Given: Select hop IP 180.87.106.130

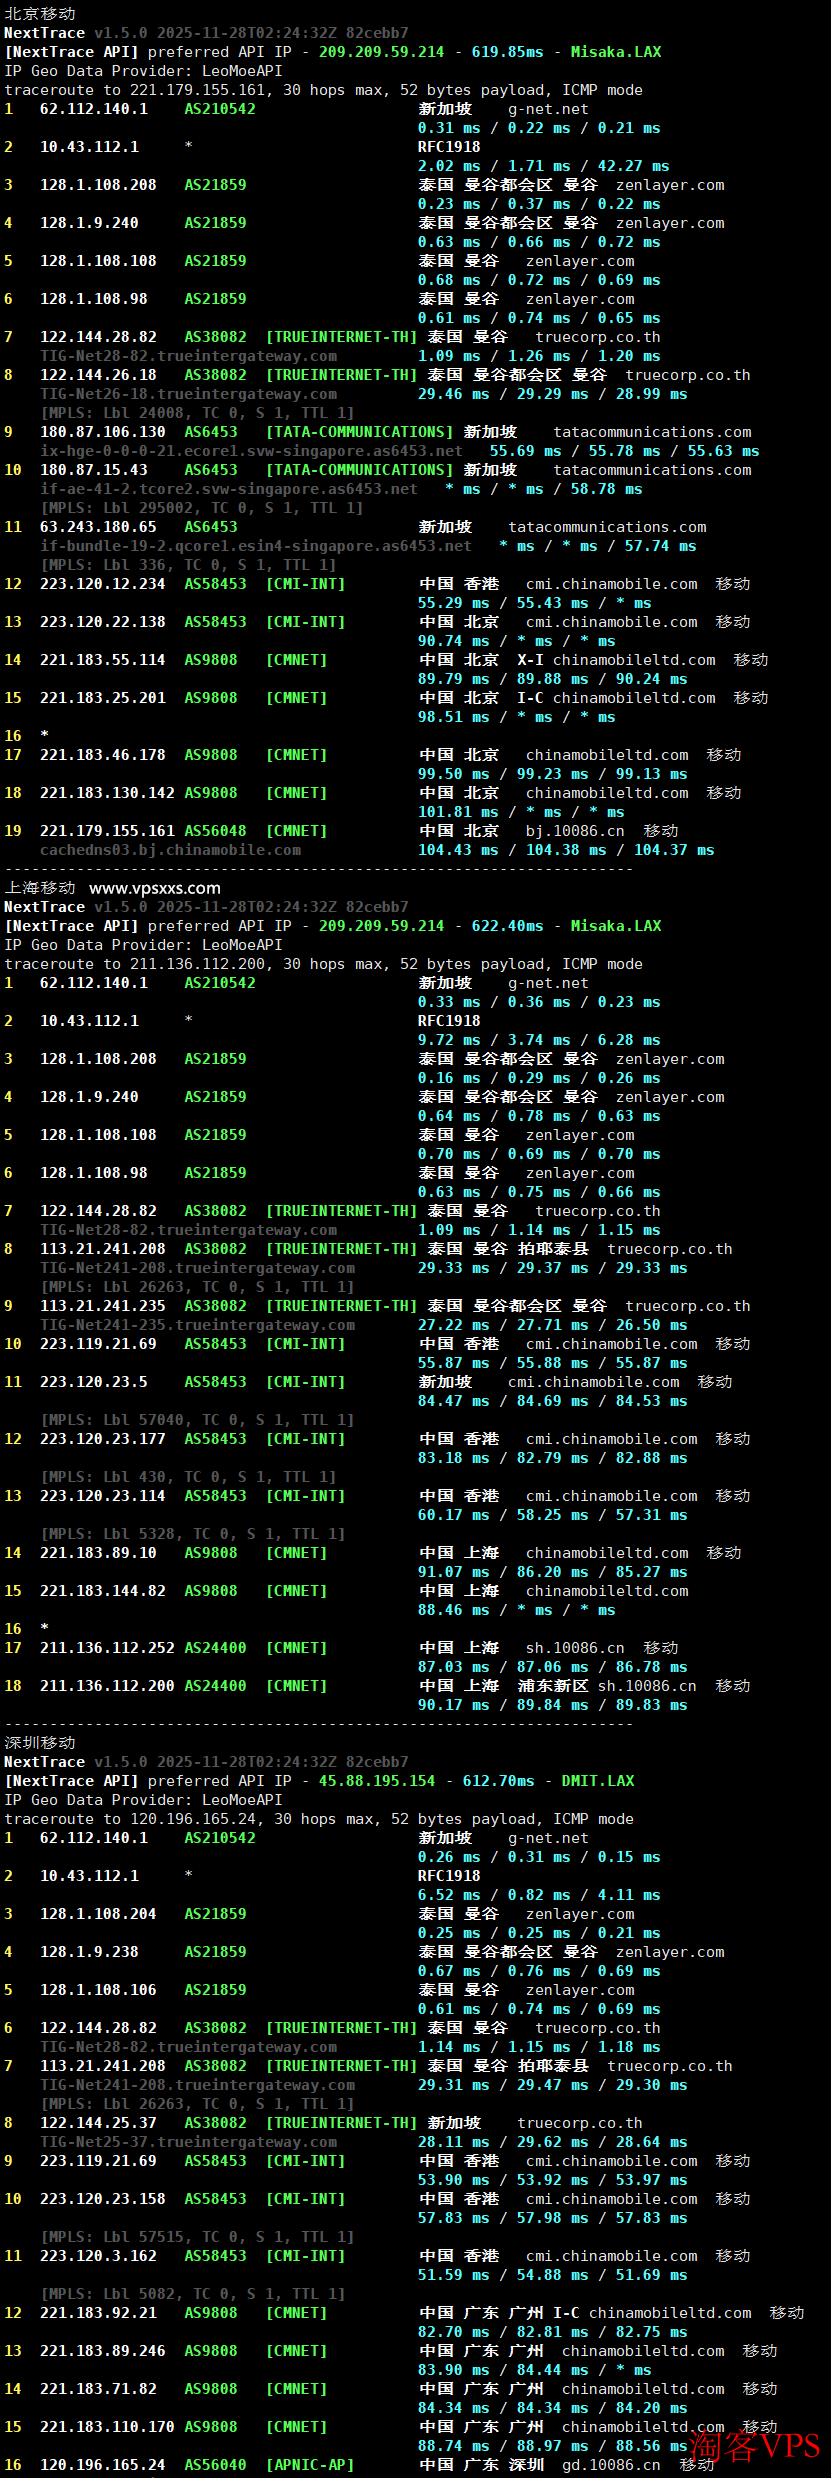Looking at the screenshot, I should tap(103, 432).
